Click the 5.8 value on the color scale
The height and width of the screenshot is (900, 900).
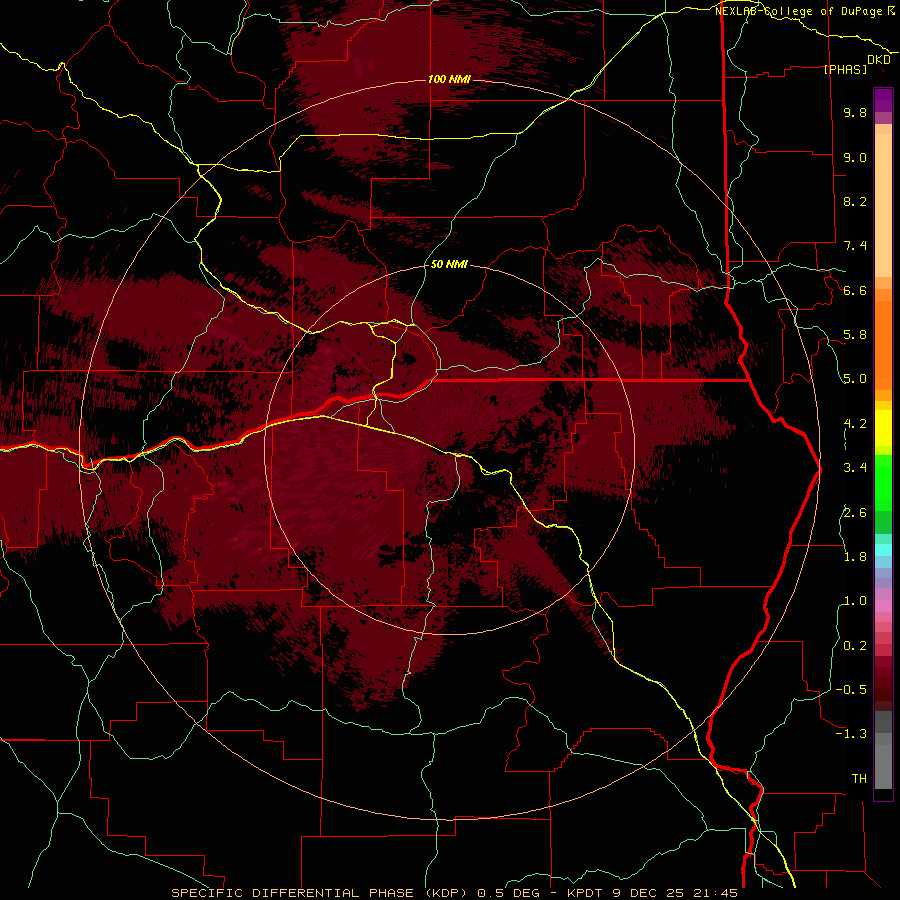coord(855,335)
